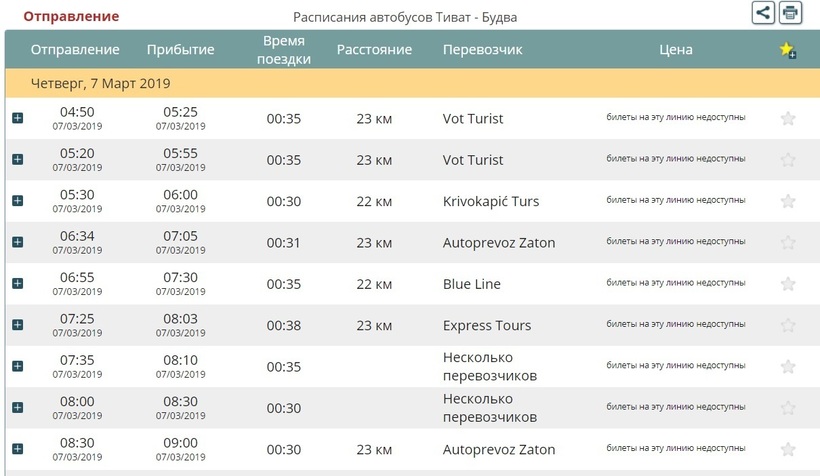Star the 08:30 Autoprevoz Zaton departure
The width and height of the screenshot is (820, 476).
(x=788, y=449)
